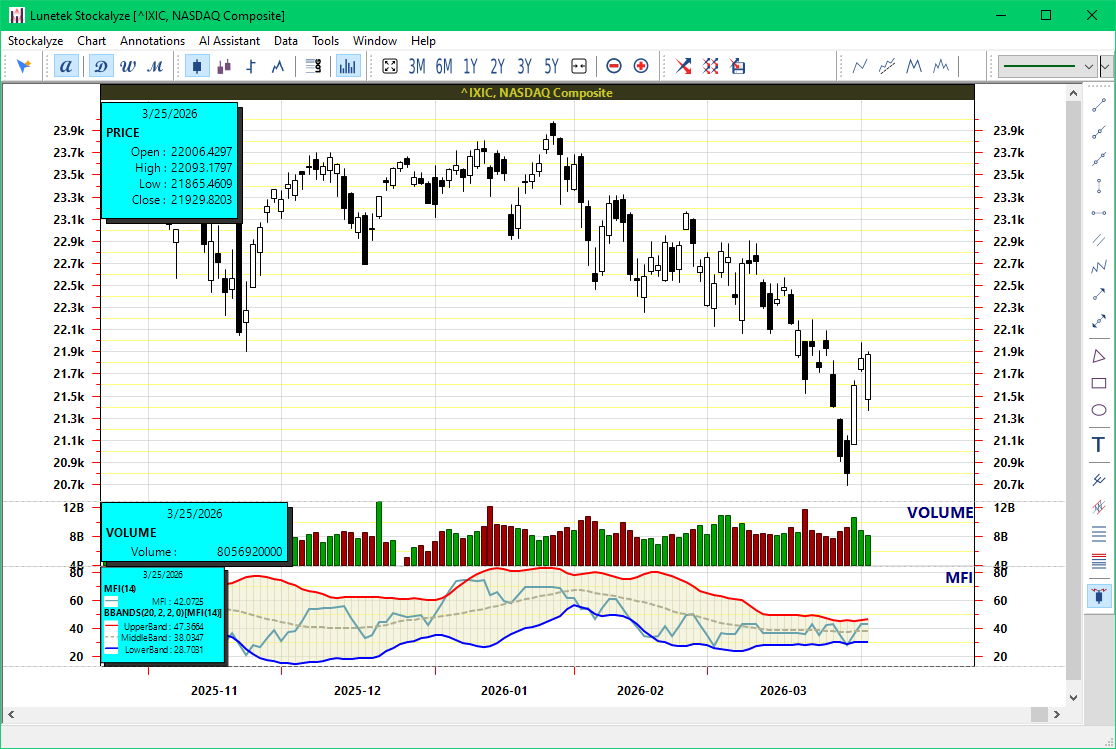
Task: Open the AI Assistant menu
Action: click(227, 41)
